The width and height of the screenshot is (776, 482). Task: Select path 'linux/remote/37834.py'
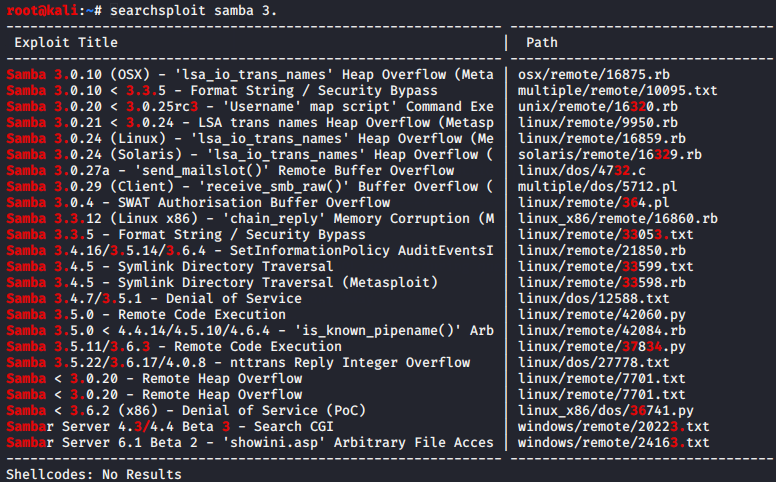(x=601, y=346)
